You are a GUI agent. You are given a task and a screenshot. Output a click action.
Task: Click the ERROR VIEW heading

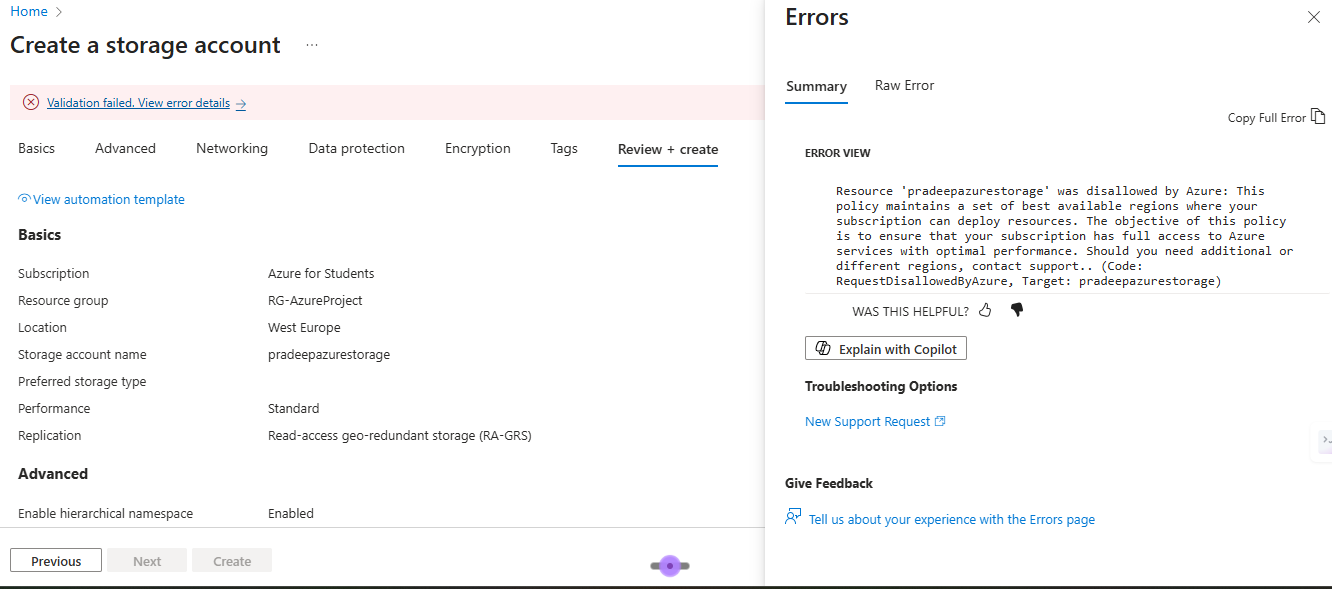pos(838,153)
